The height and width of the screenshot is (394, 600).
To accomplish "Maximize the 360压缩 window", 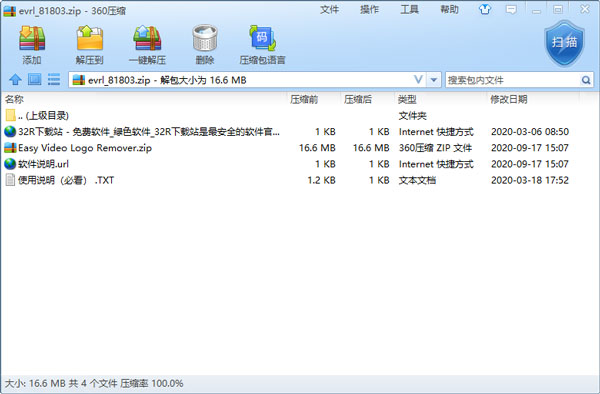I will [x=558, y=10].
